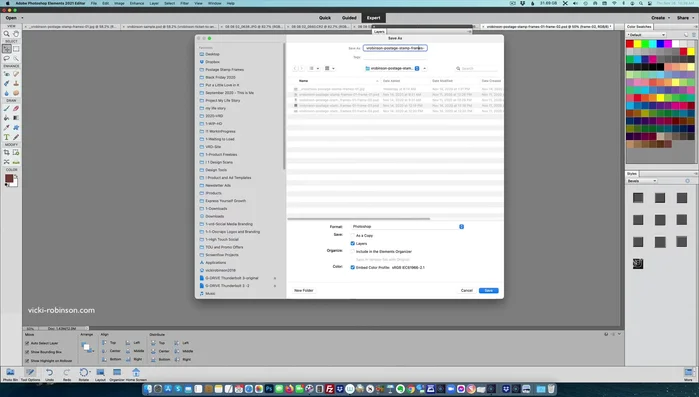
Task: Select the Custom Shape tool
Action: 16,128
